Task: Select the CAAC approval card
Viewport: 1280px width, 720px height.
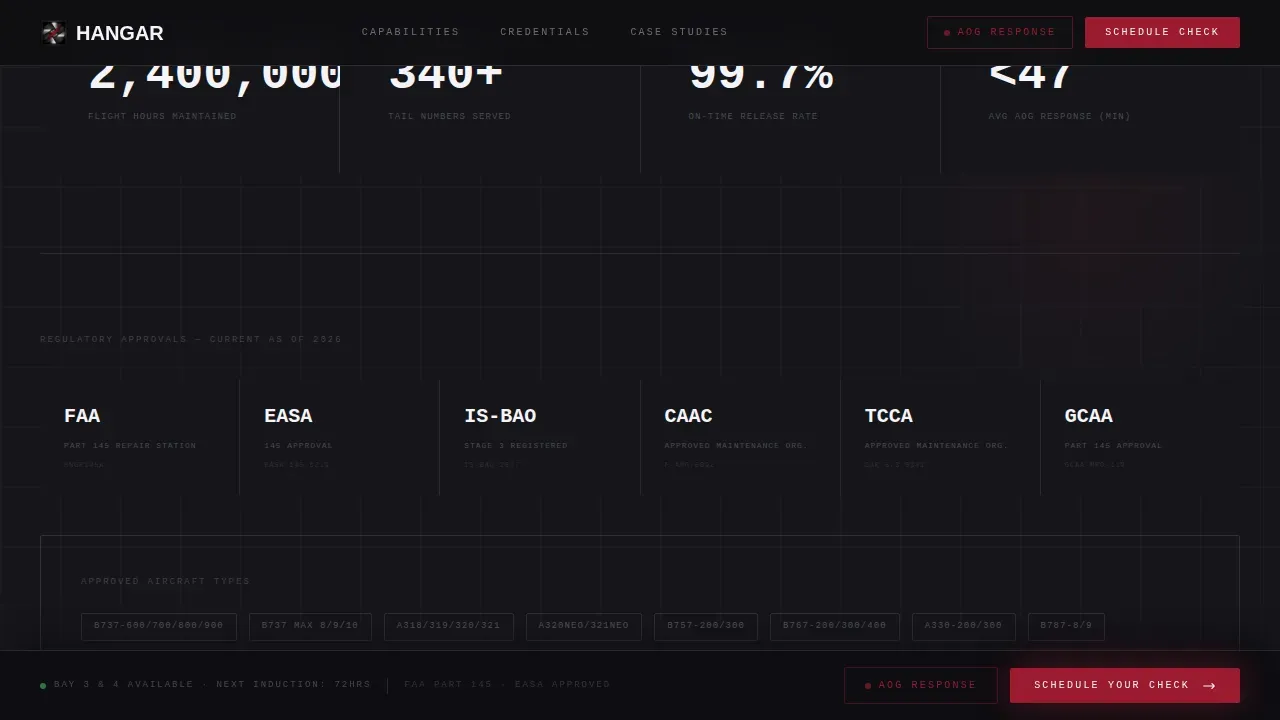Action: click(x=740, y=438)
